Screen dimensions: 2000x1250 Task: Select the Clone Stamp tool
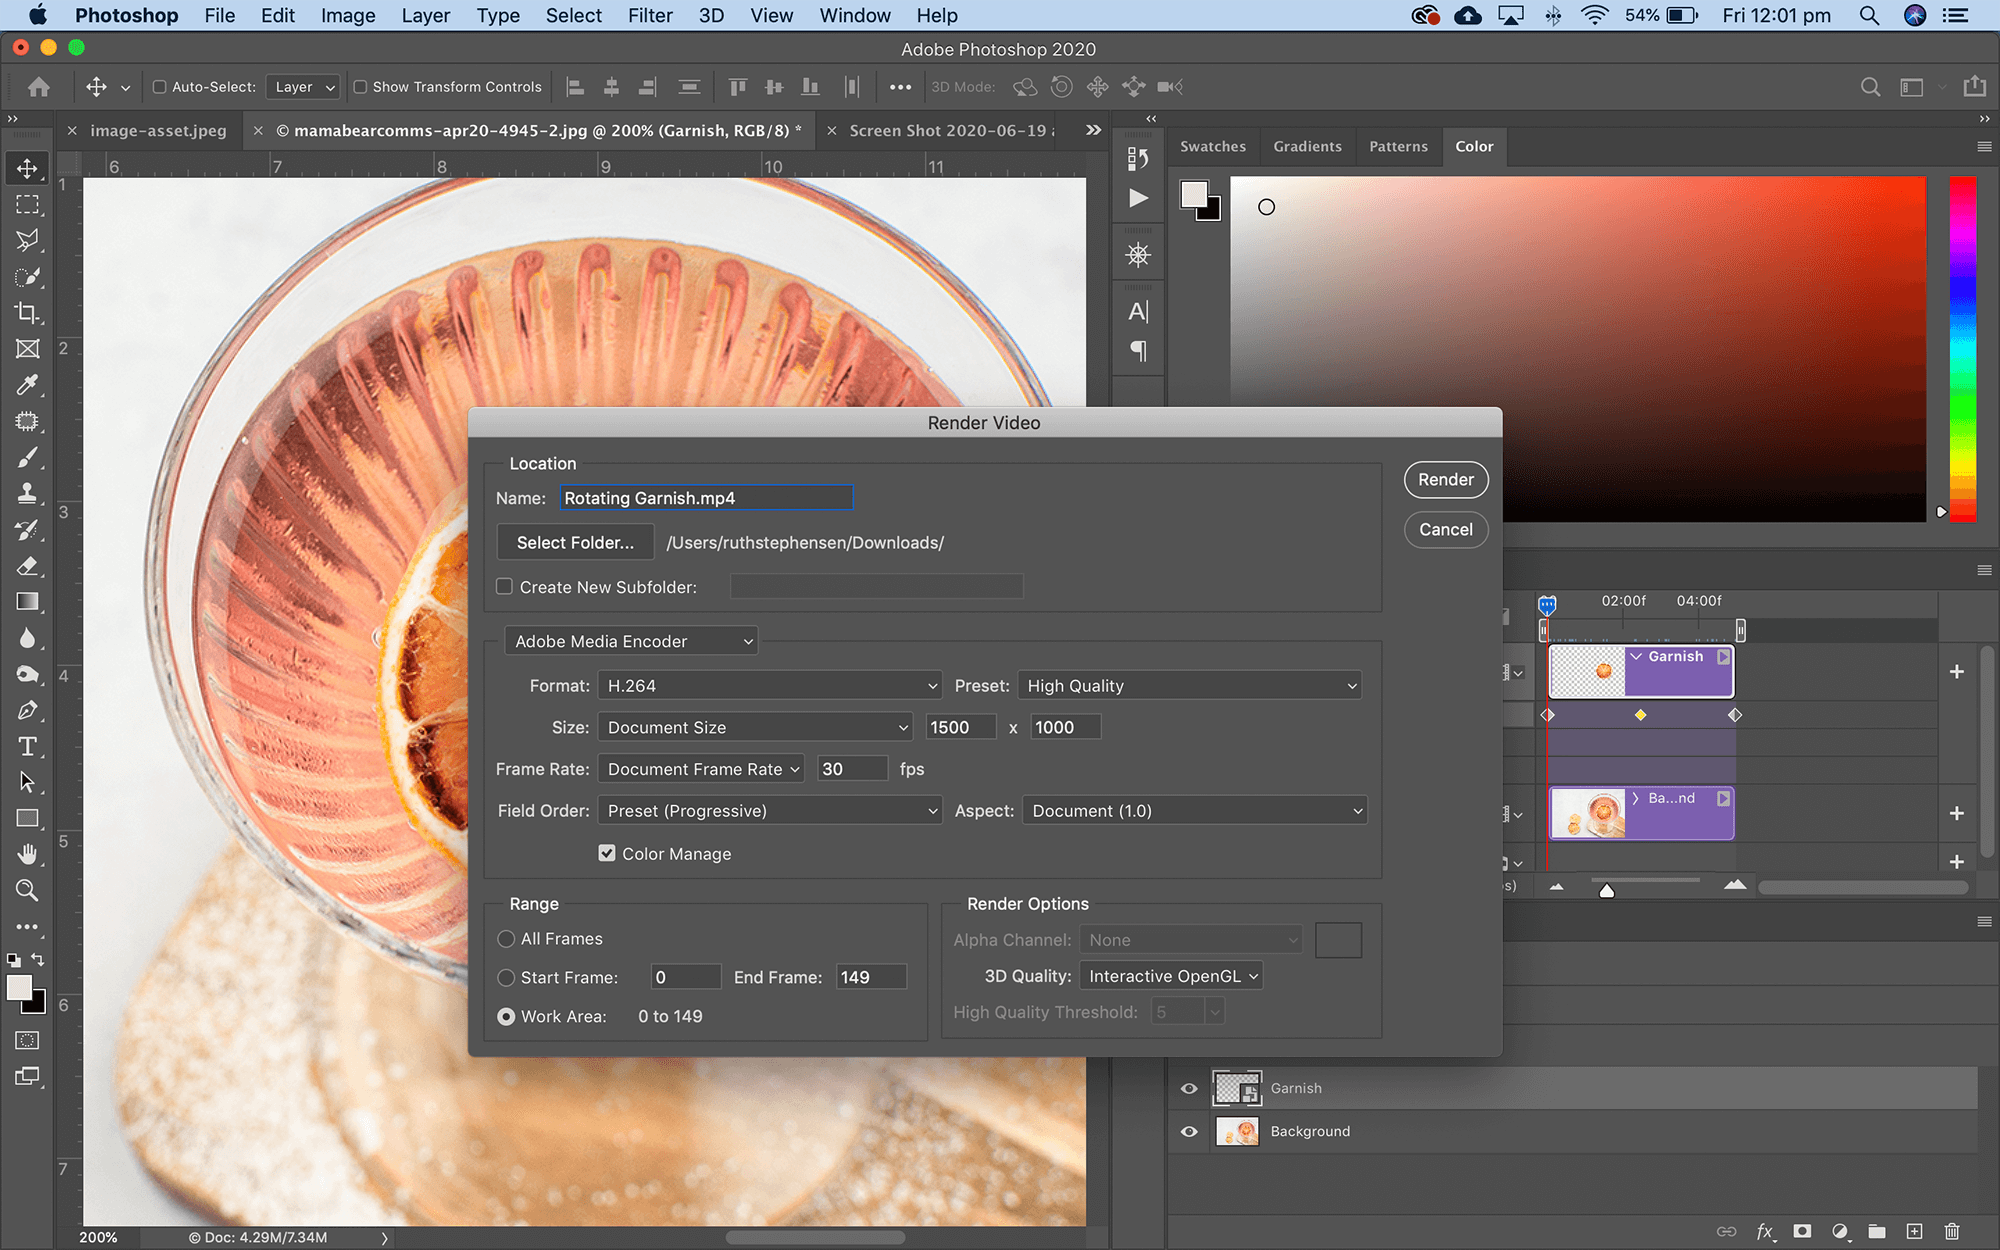click(27, 494)
